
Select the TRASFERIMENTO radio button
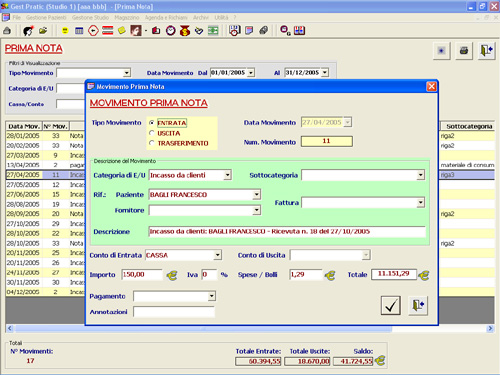tap(152, 143)
